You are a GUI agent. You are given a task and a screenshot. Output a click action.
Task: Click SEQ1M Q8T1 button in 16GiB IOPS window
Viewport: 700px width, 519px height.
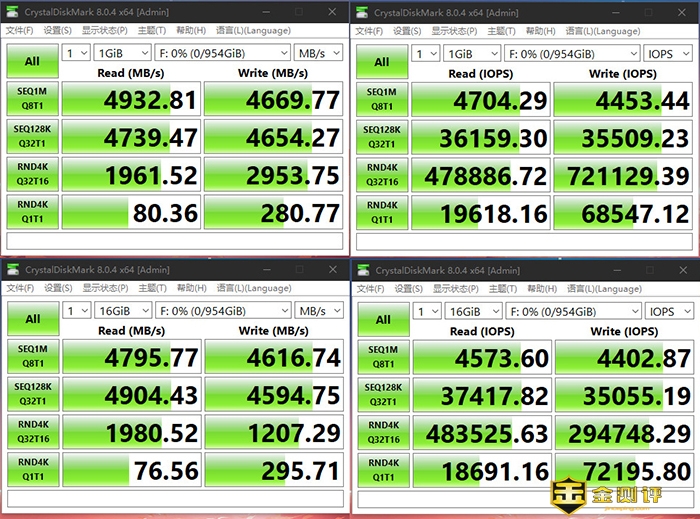[x=383, y=357]
